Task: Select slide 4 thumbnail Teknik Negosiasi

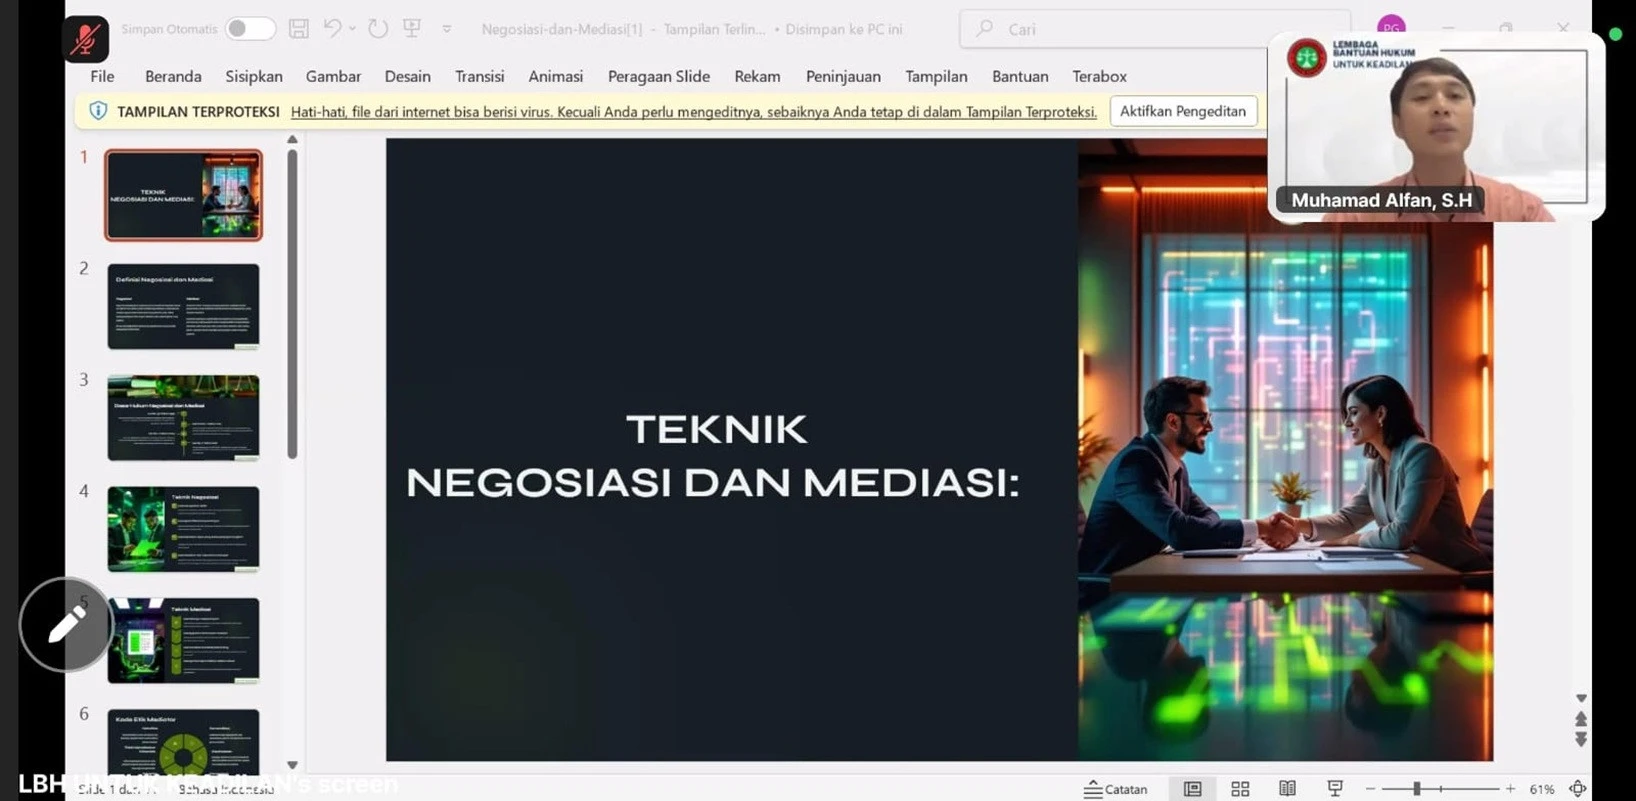Action: click(183, 529)
